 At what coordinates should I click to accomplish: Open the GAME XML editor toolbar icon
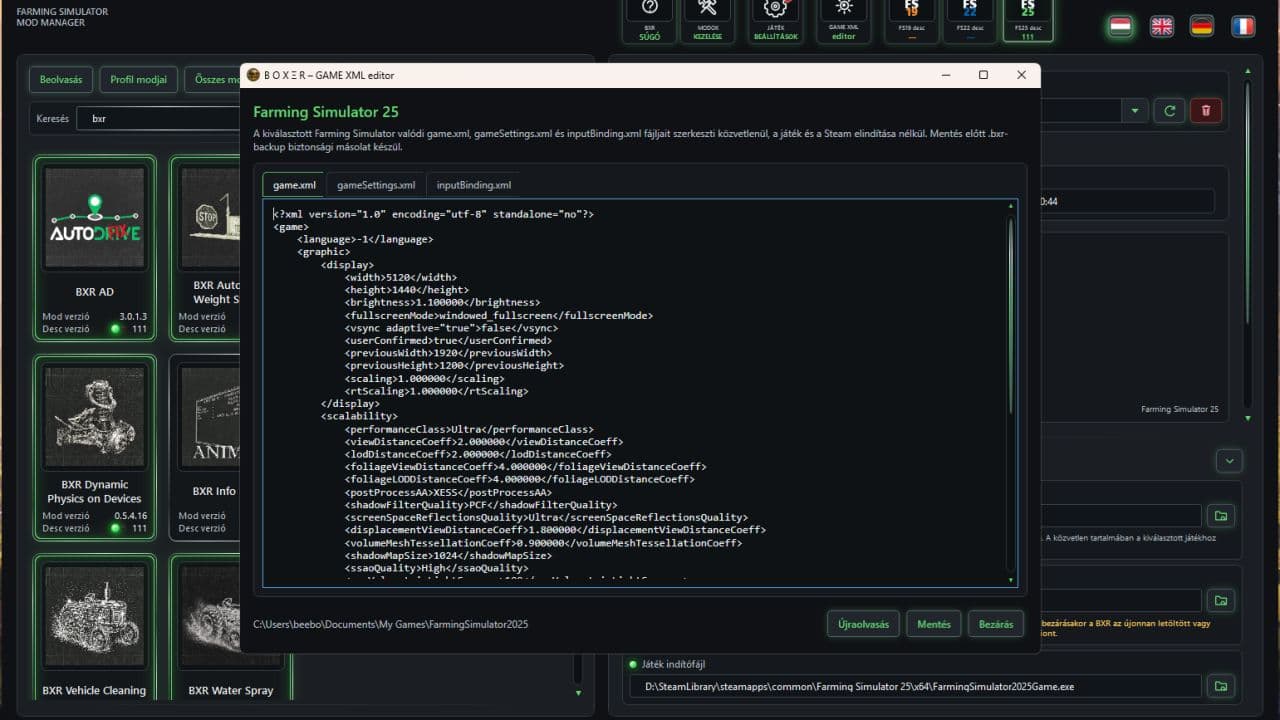[x=843, y=19]
